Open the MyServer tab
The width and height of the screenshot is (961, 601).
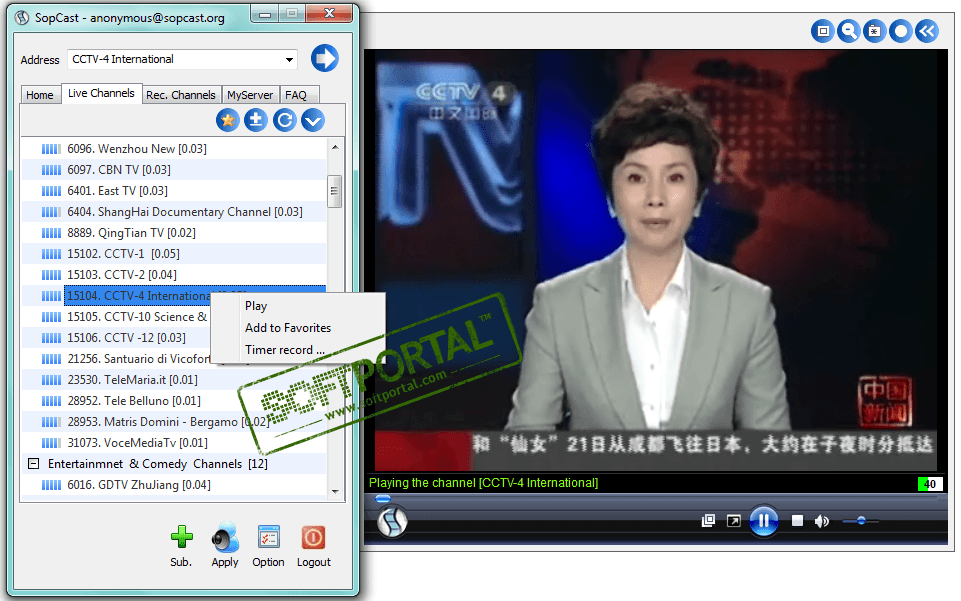(x=250, y=95)
